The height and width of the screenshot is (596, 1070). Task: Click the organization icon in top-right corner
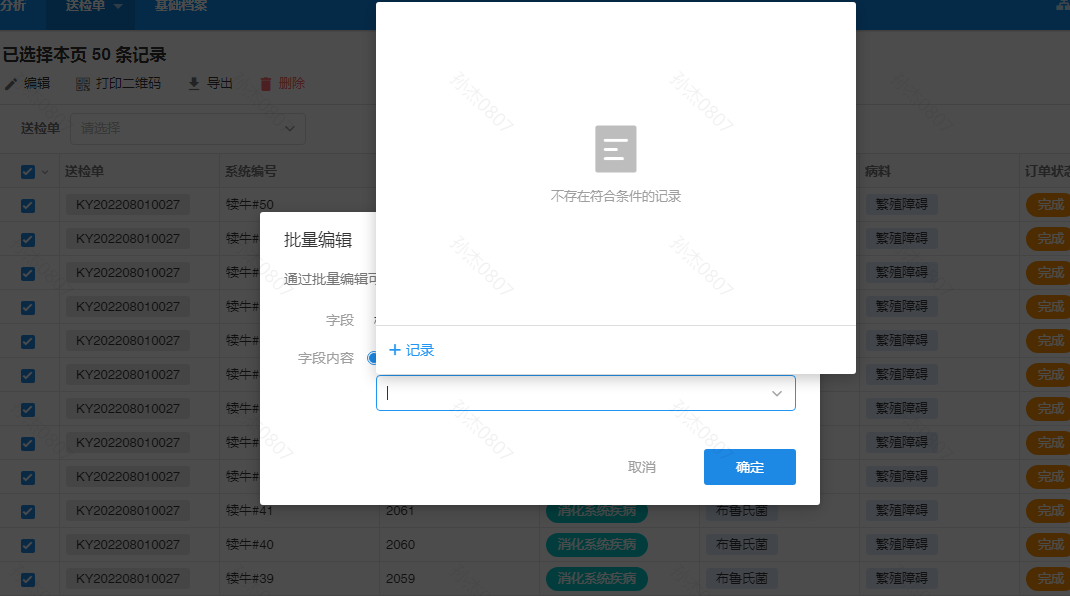point(1062,6)
